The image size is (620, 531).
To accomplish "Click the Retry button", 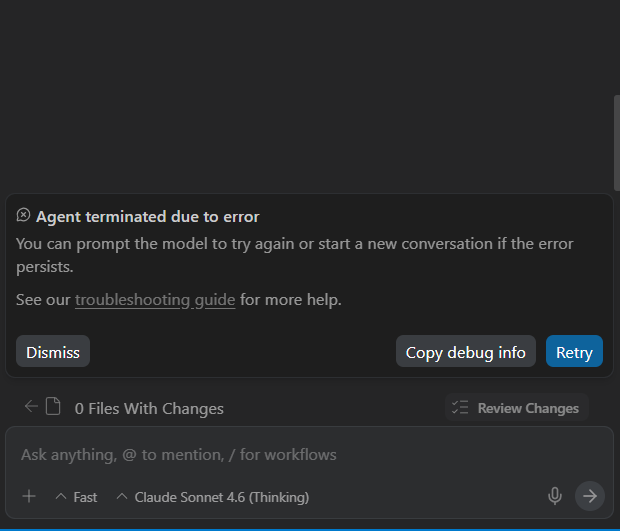I will [574, 351].
